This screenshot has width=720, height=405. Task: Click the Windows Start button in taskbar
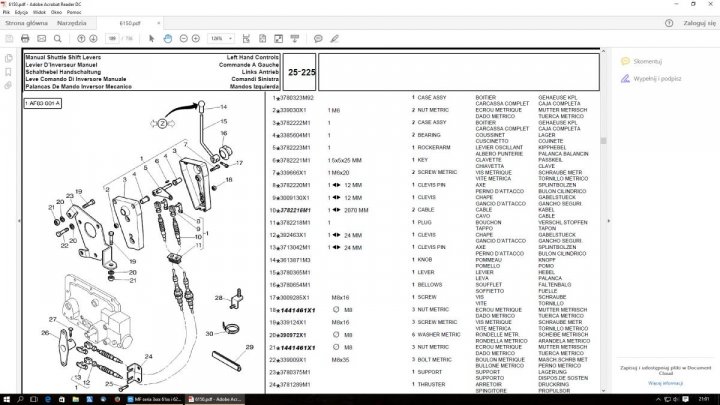[x=7, y=398]
